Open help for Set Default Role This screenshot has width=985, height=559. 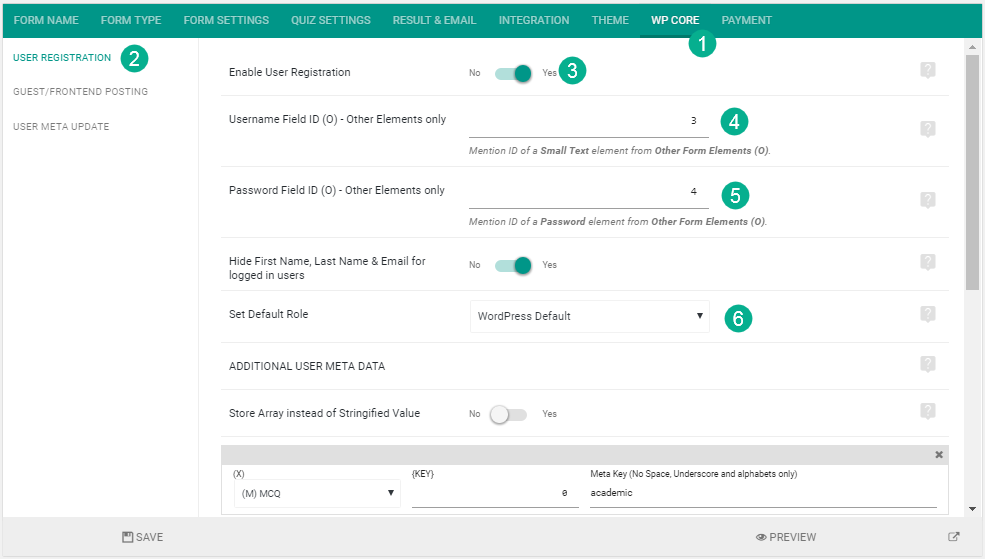click(927, 314)
